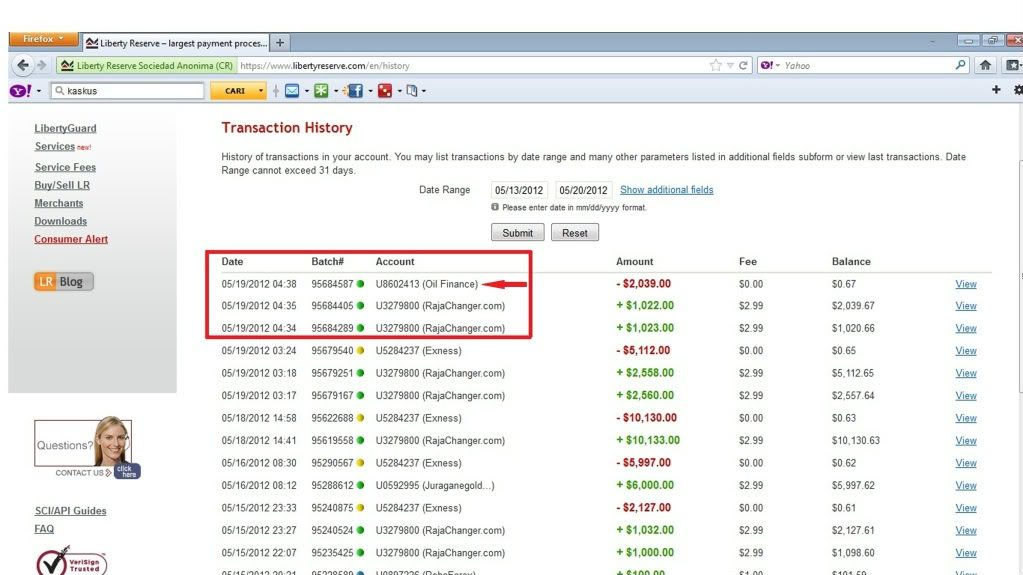Click the red dice toolbar icon
The image size is (1023, 575).
385,91
